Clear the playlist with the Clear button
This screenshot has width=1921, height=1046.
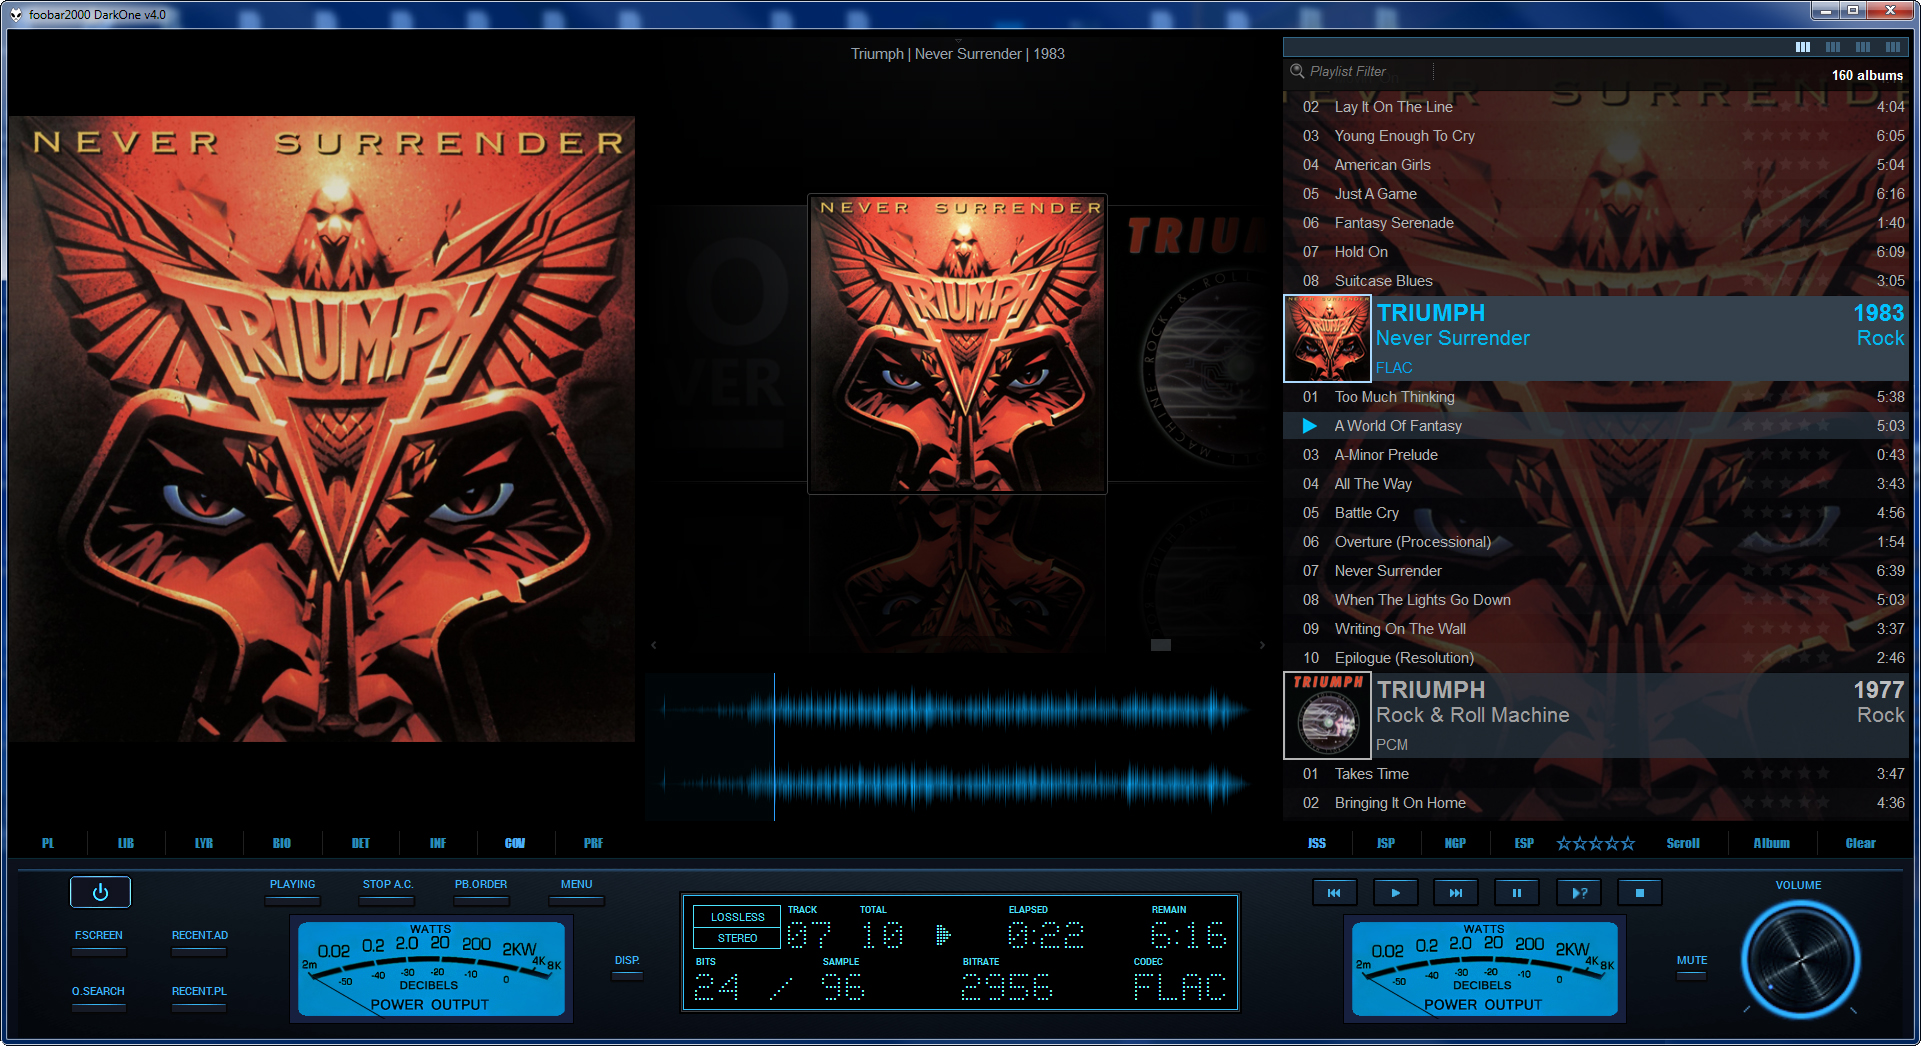tap(1860, 843)
